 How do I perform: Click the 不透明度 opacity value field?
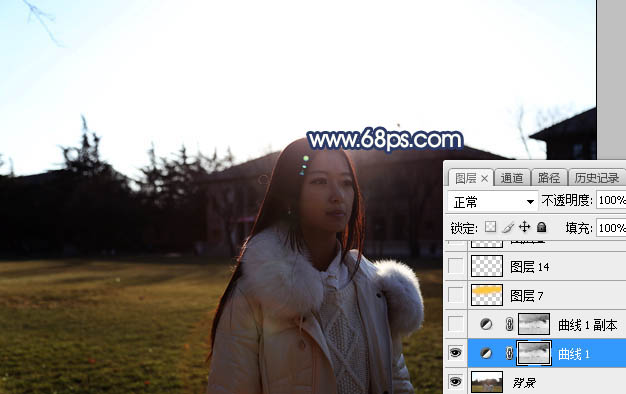tap(611, 200)
